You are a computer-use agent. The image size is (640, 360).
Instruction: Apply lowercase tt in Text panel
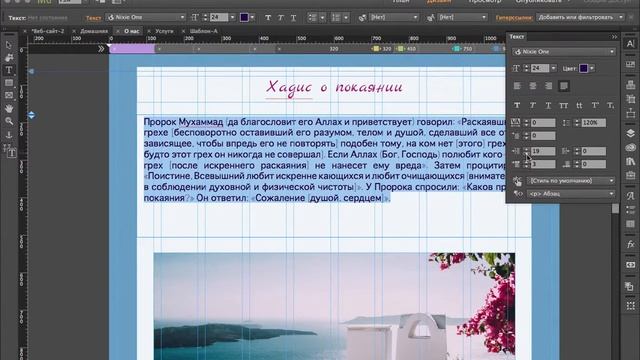579,105
